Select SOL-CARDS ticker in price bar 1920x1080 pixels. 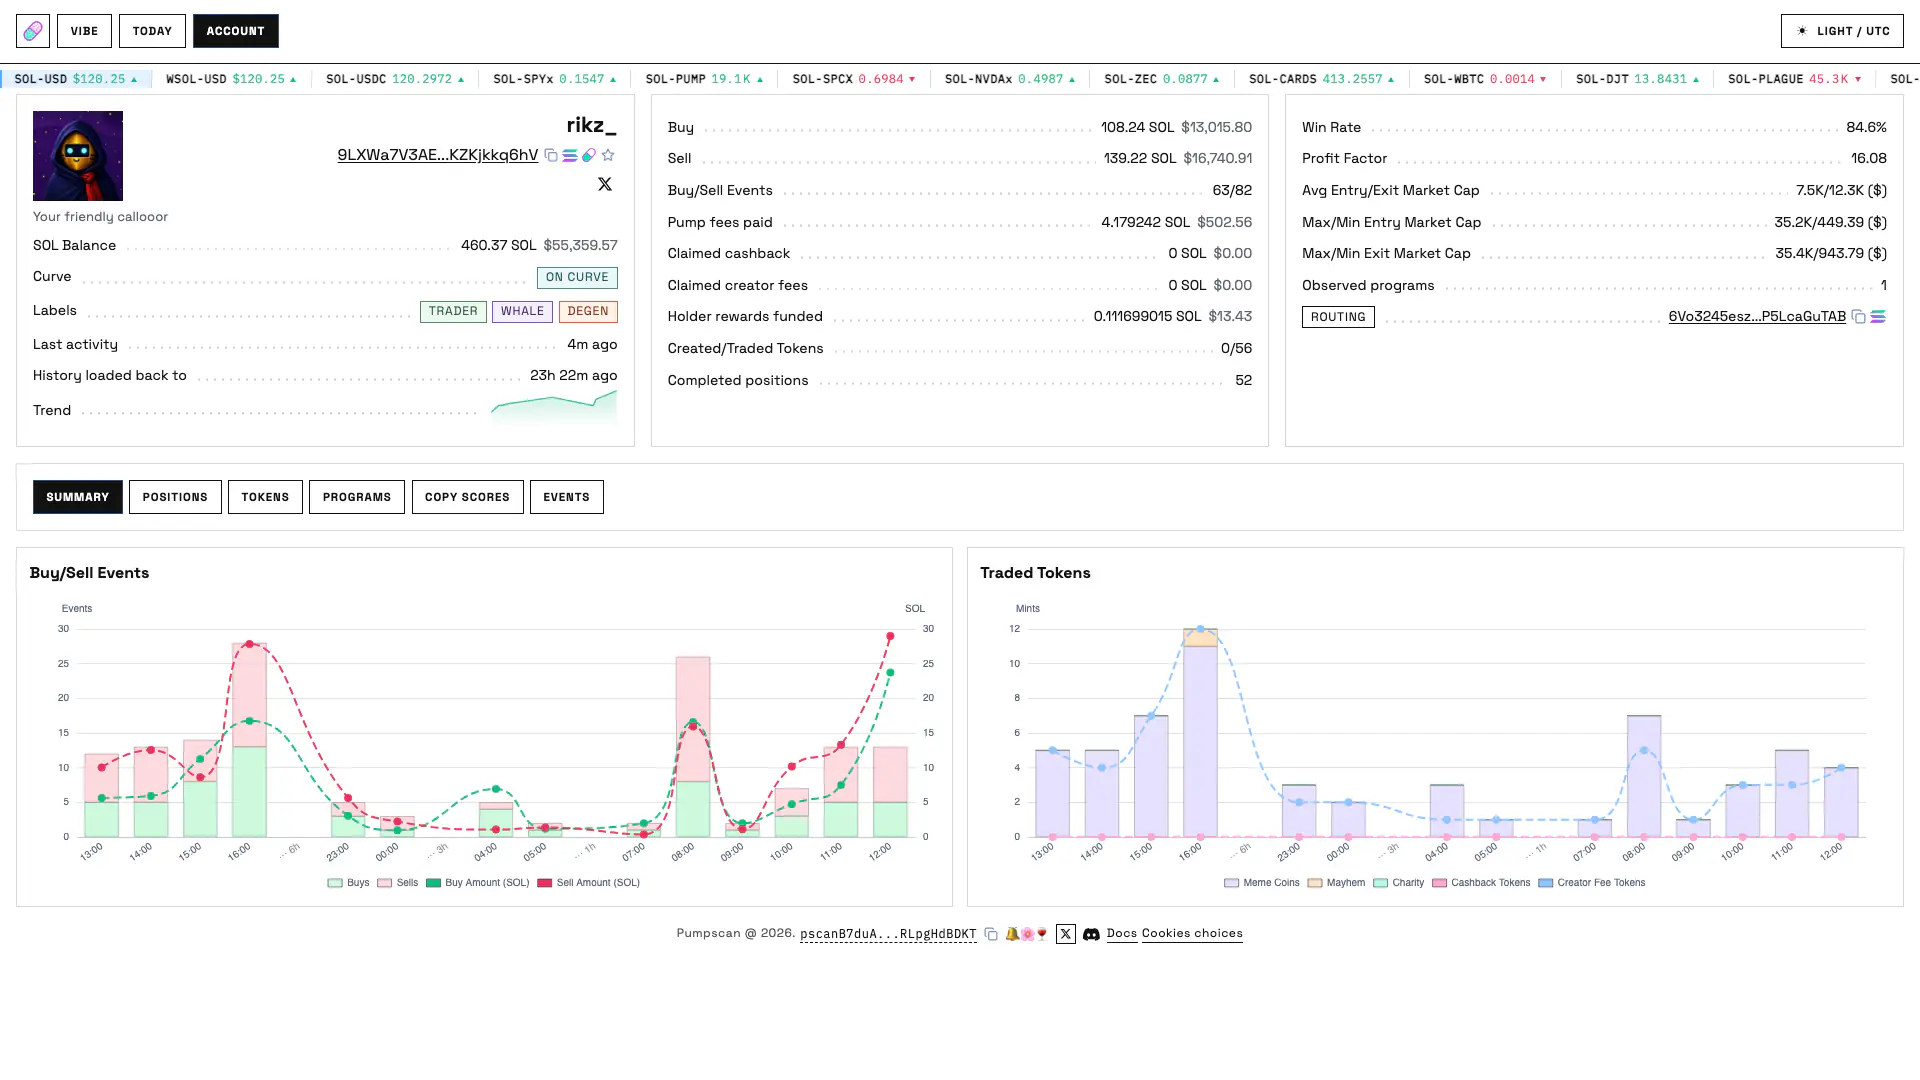tap(1321, 79)
